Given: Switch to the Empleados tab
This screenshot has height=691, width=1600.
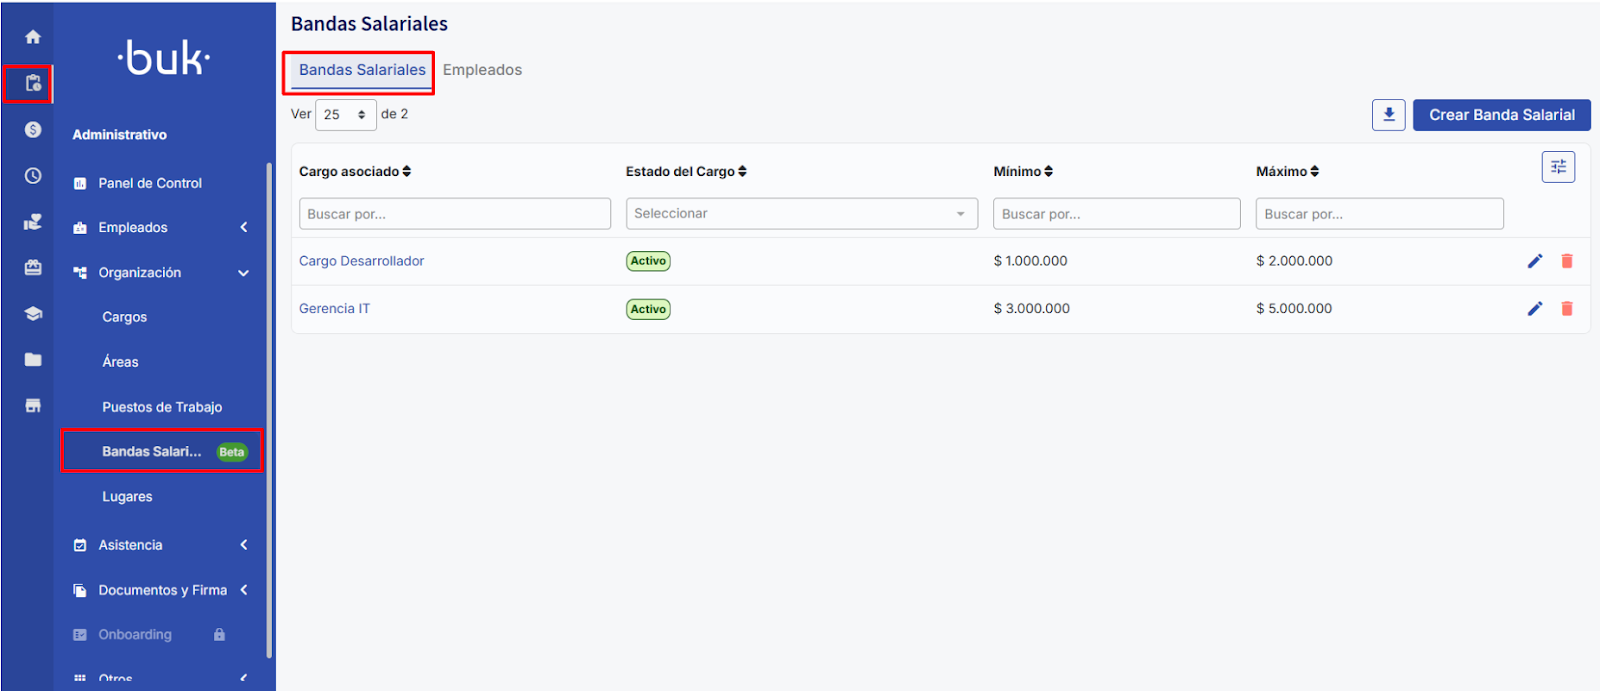Looking at the screenshot, I should pyautogui.click(x=482, y=70).
